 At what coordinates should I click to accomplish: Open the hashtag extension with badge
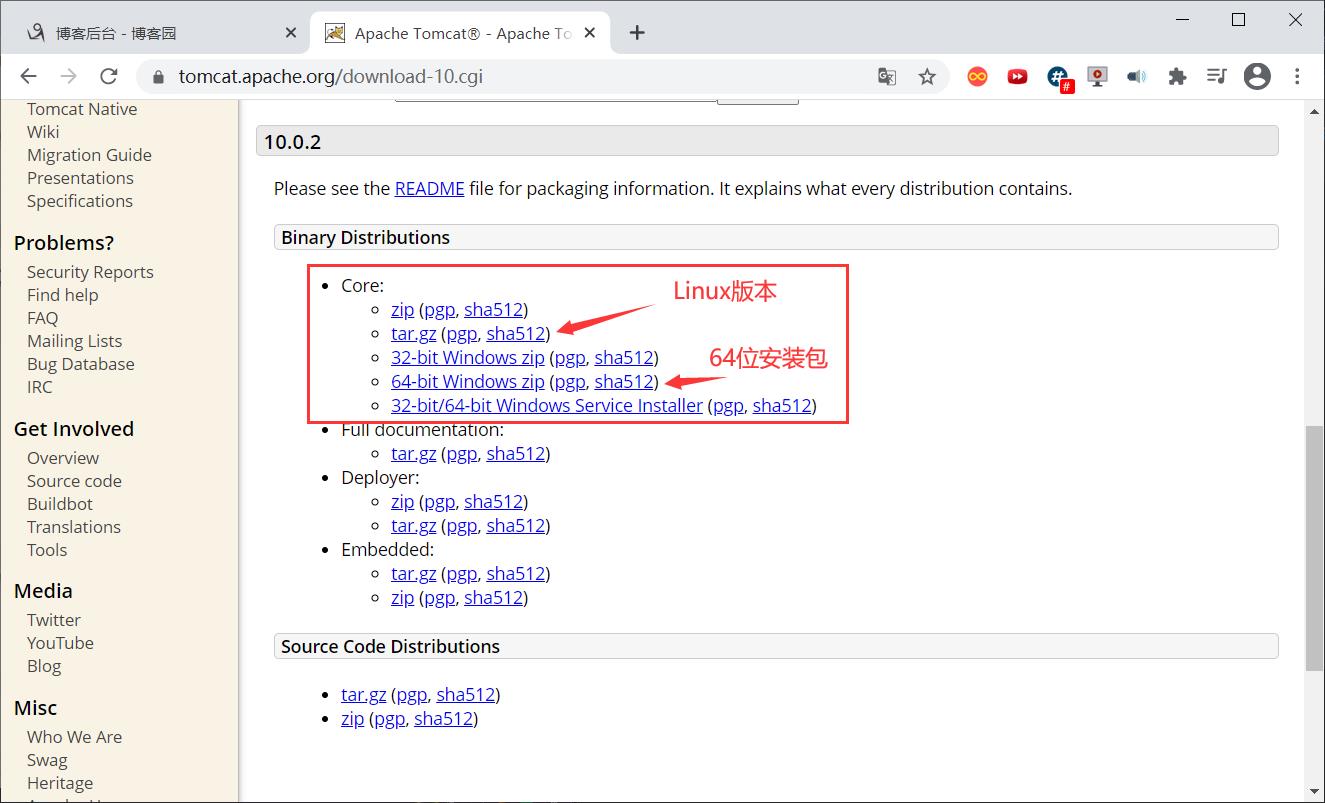tap(1059, 78)
